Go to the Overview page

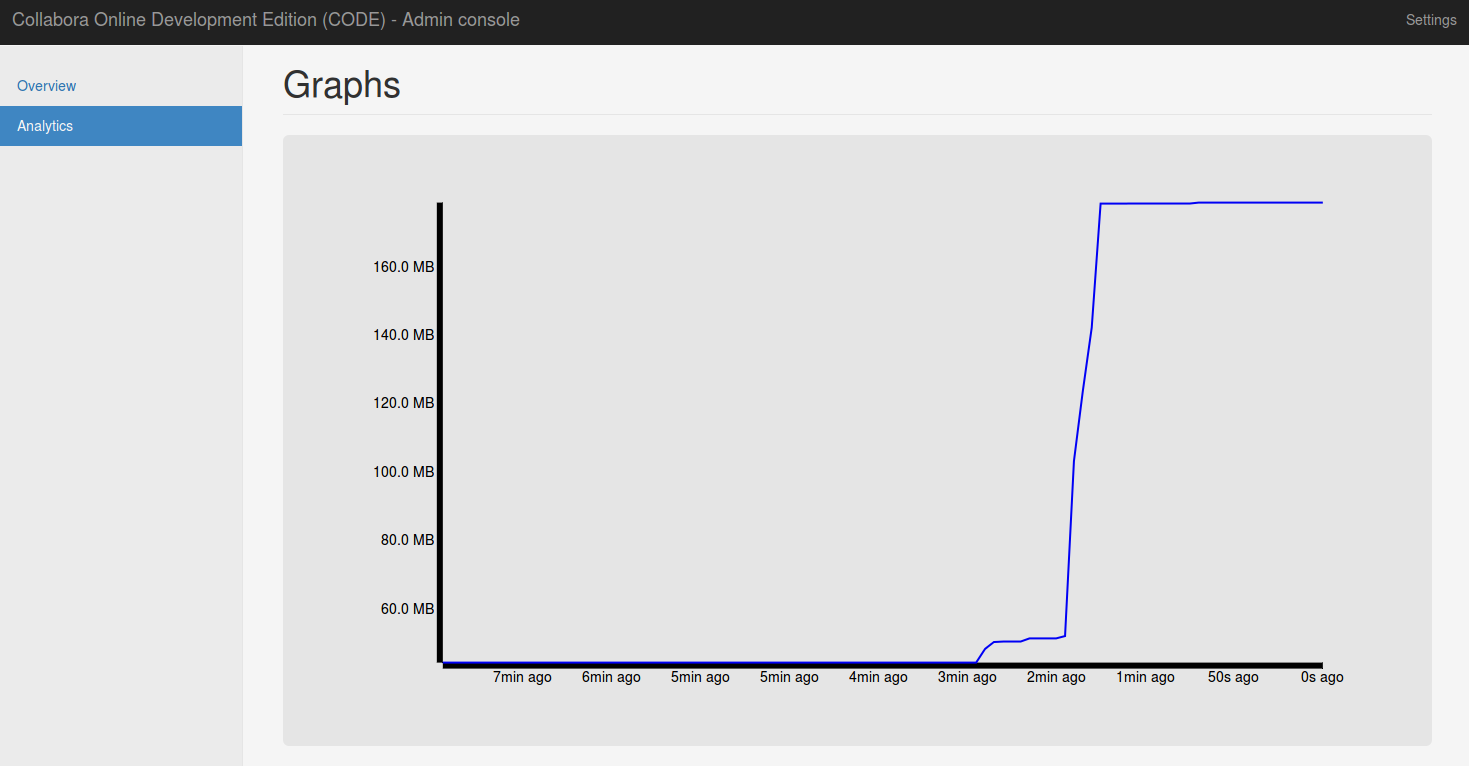(47, 86)
